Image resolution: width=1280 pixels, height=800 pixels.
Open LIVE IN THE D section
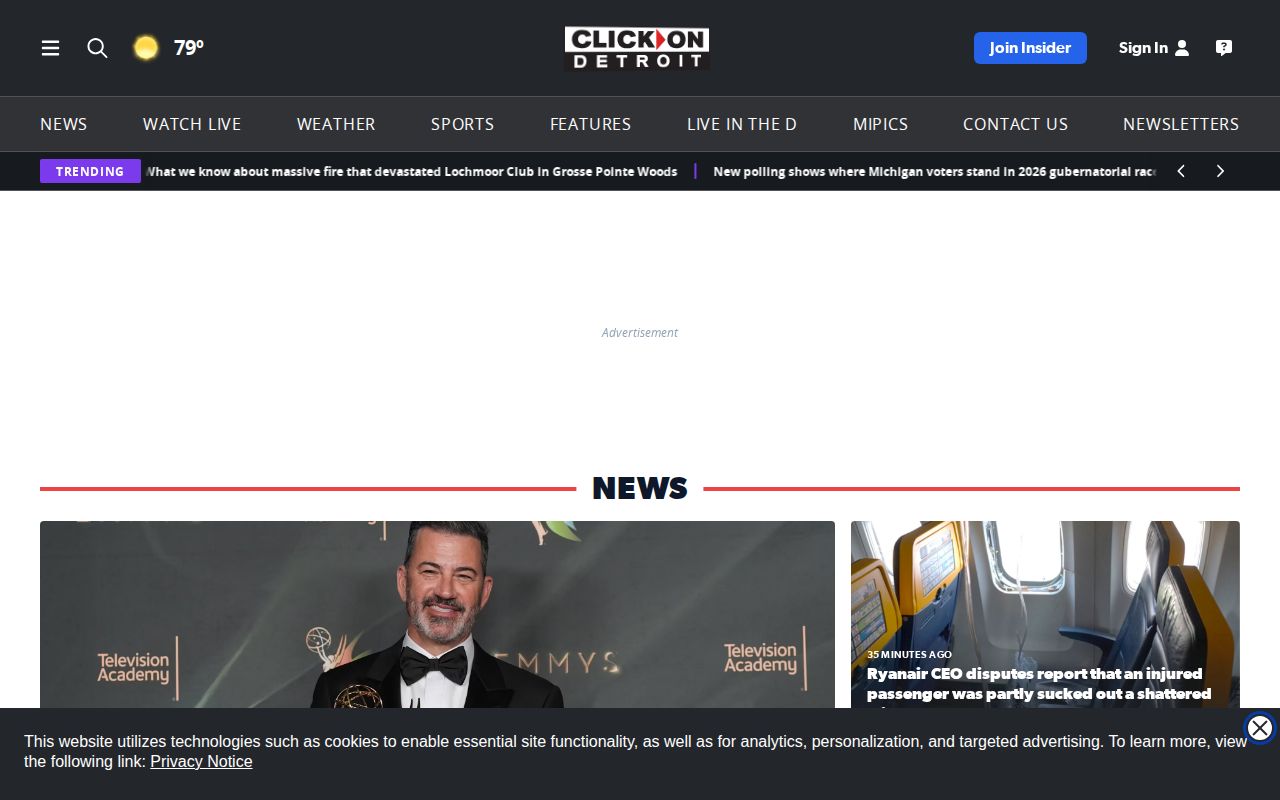pyautogui.click(x=742, y=124)
